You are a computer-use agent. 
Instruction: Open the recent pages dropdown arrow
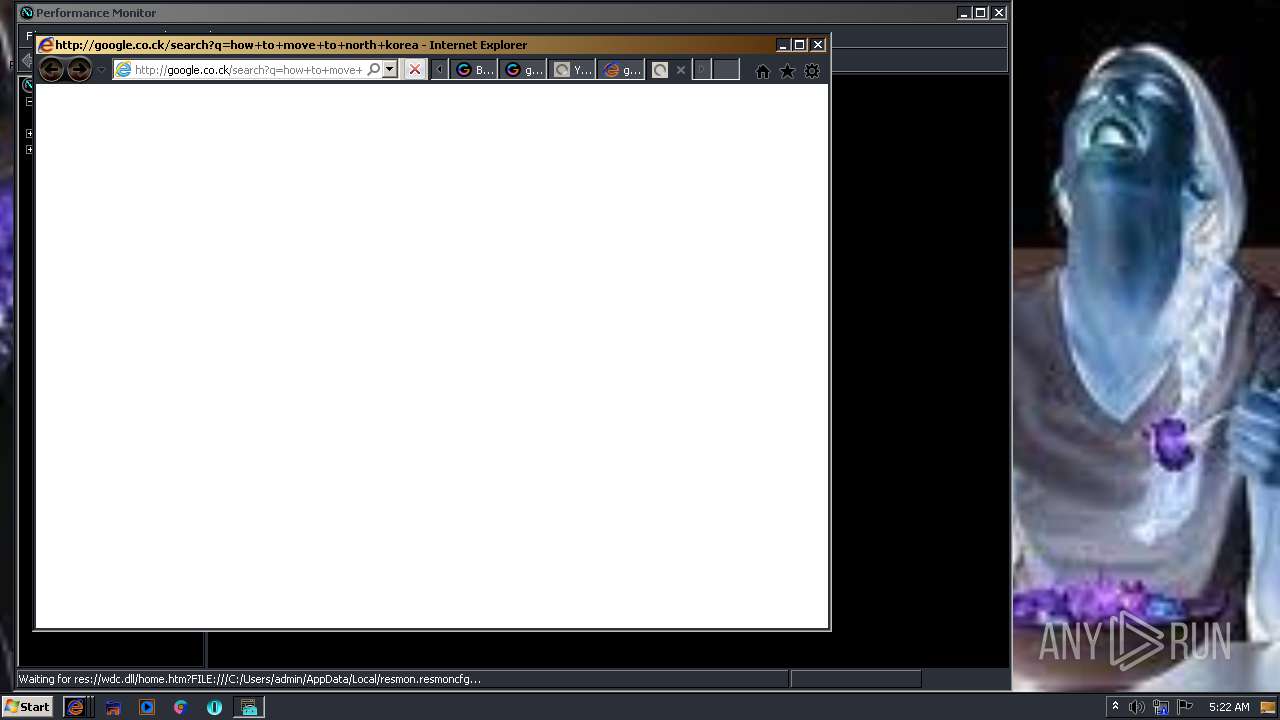click(x=101, y=70)
